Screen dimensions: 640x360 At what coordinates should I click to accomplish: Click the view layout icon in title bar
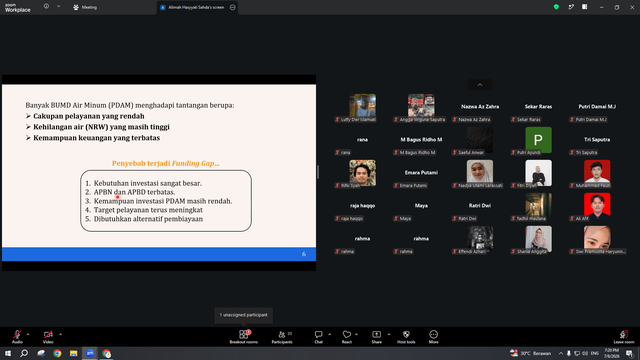584,7
